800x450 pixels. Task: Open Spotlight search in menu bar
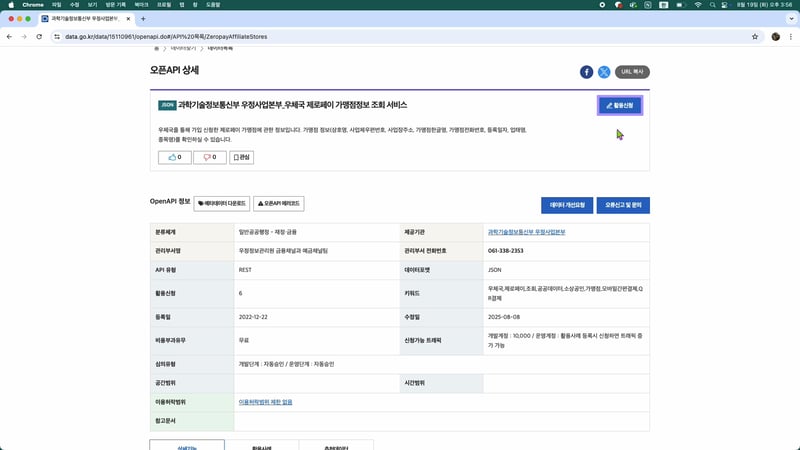point(712,5)
